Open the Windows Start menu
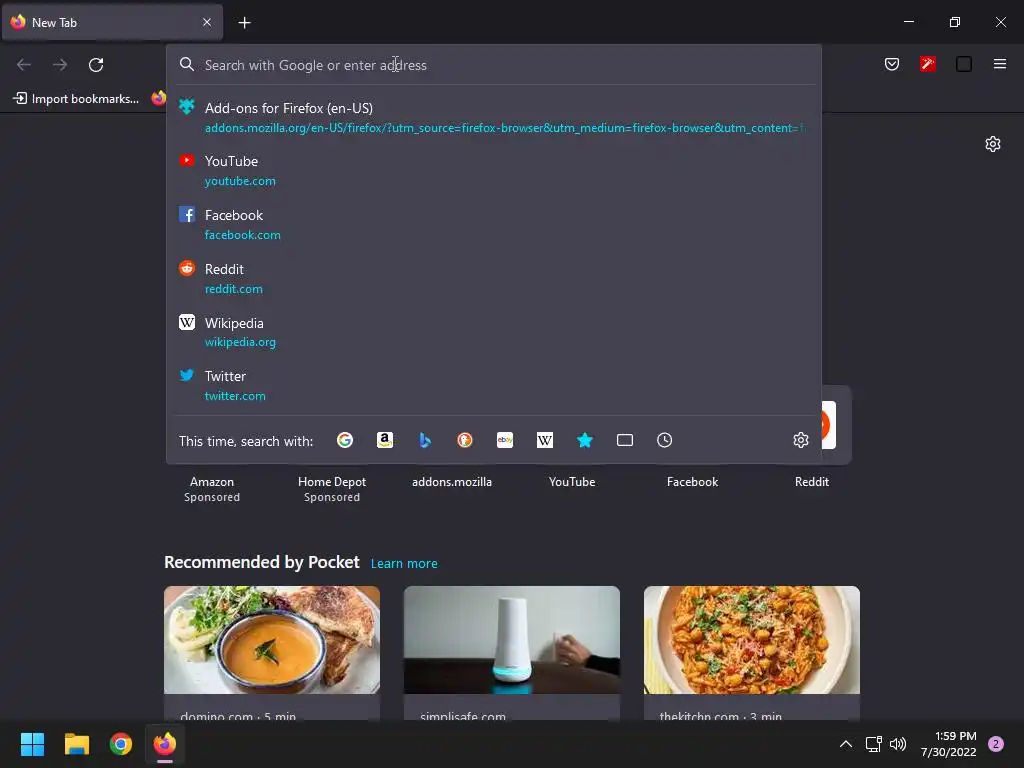 (32, 744)
